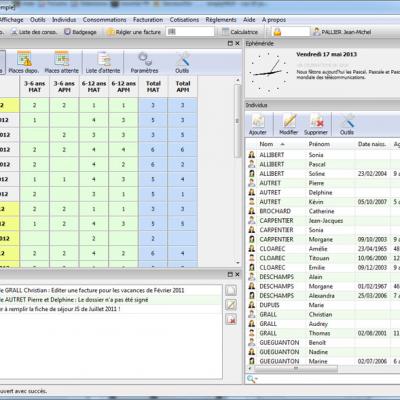Open the Liste d'attente tool
The height and width of the screenshot is (400, 400).
(103, 62)
